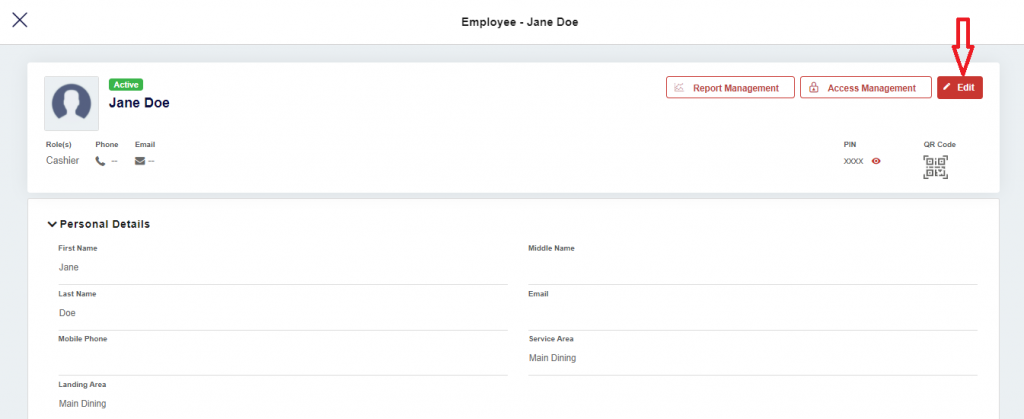
Task: Click the email envelope icon
Action: (x=140, y=161)
